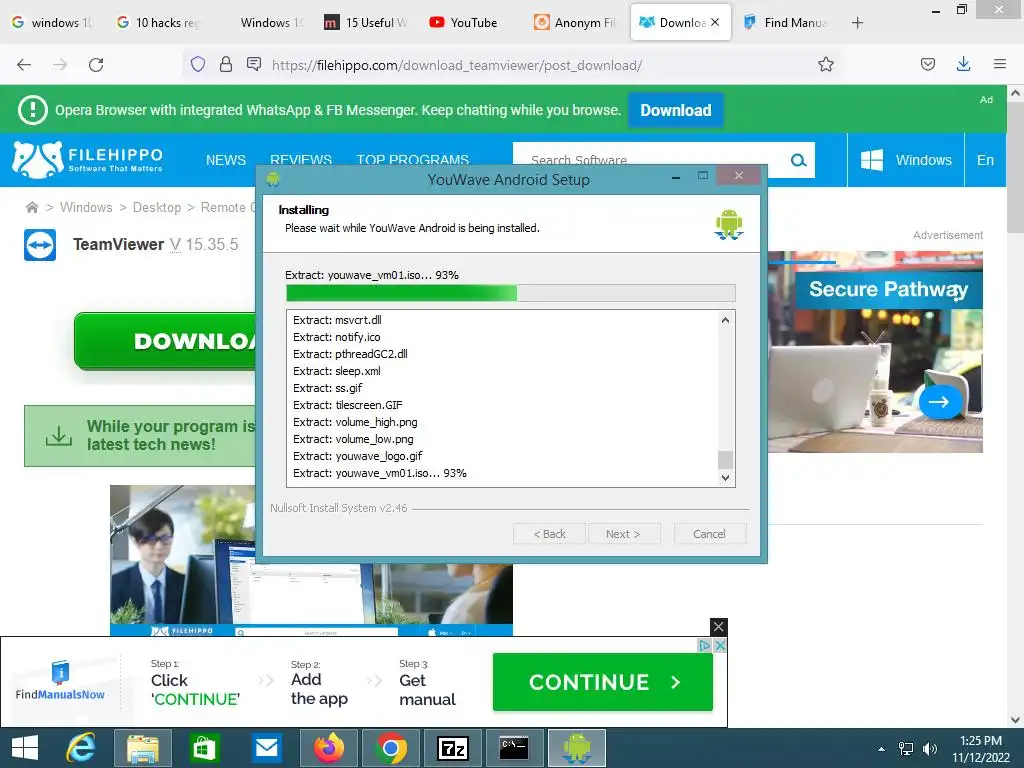The image size is (1024, 768).
Task: Click the volume speaker tray icon
Action: [x=929, y=749]
